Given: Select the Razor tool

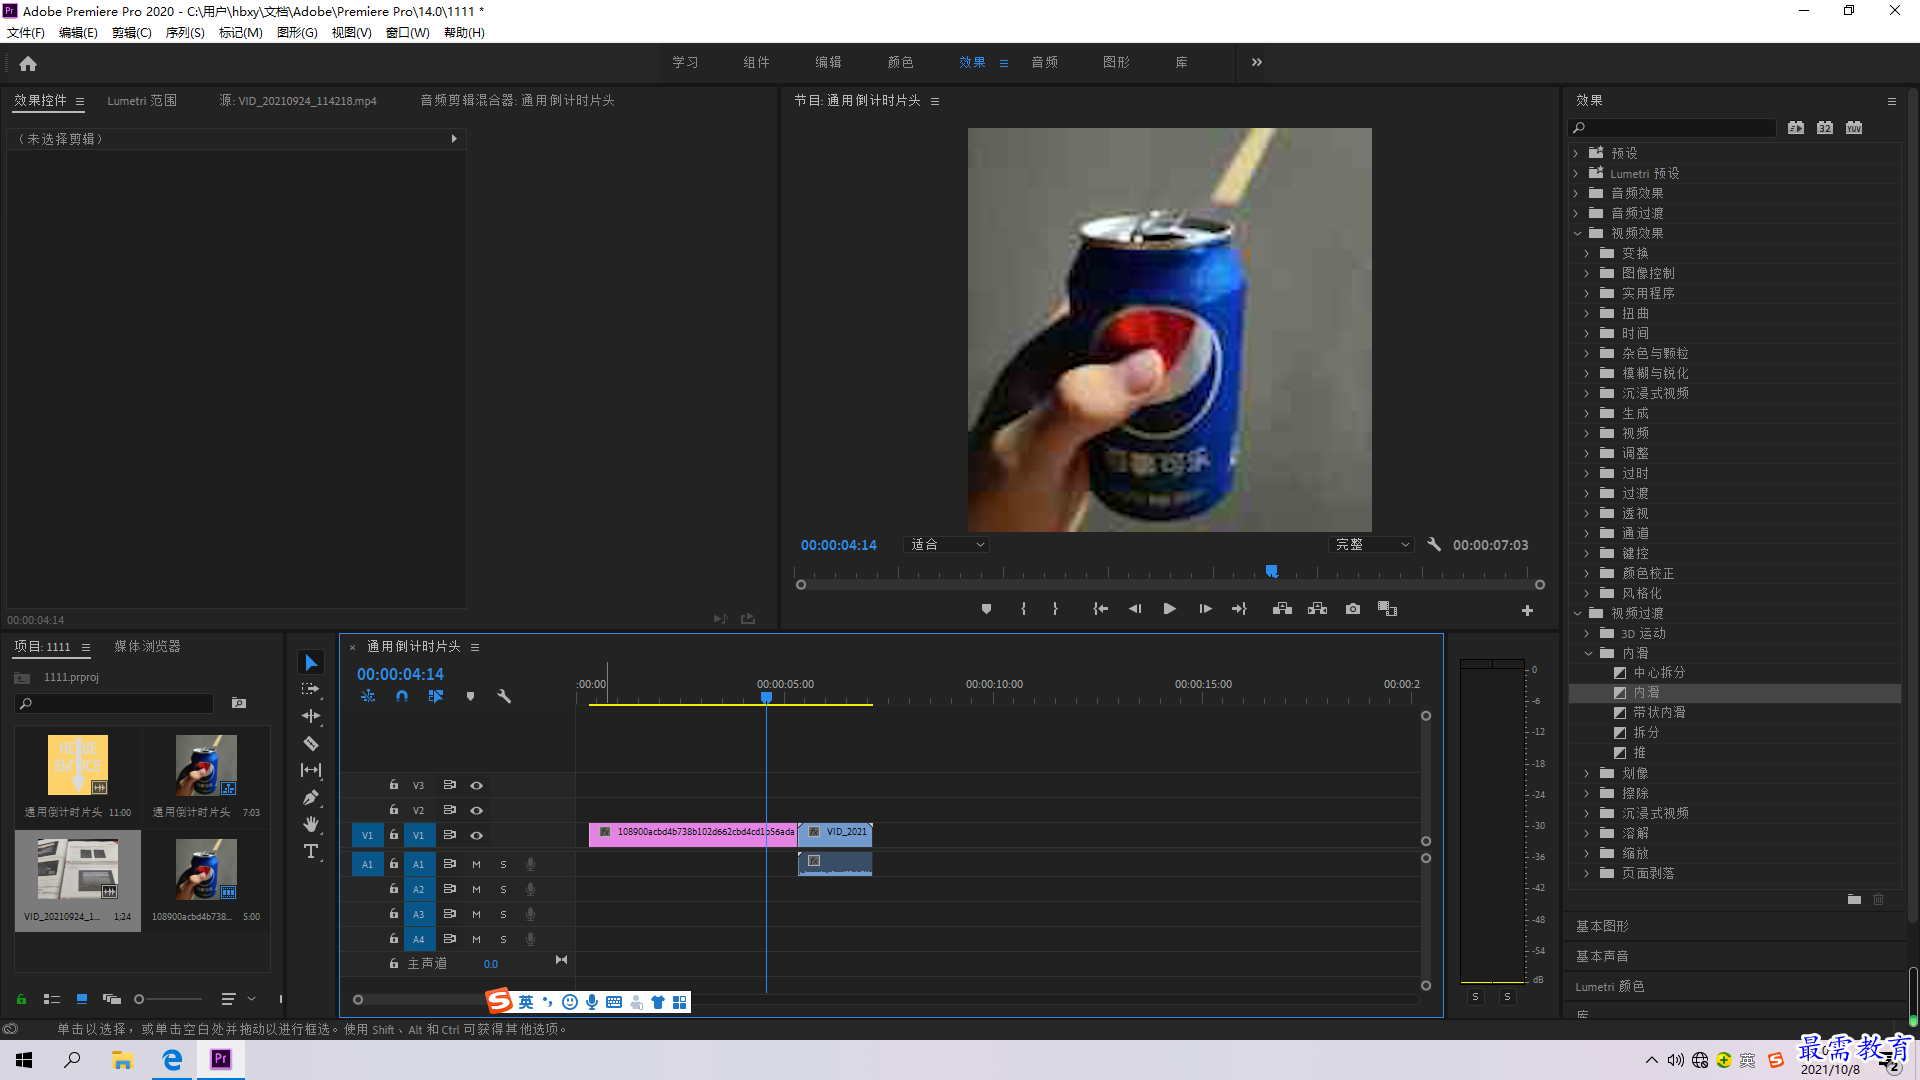Looking at the screenshot, I should pyautogui.click(x=311, y=743).
